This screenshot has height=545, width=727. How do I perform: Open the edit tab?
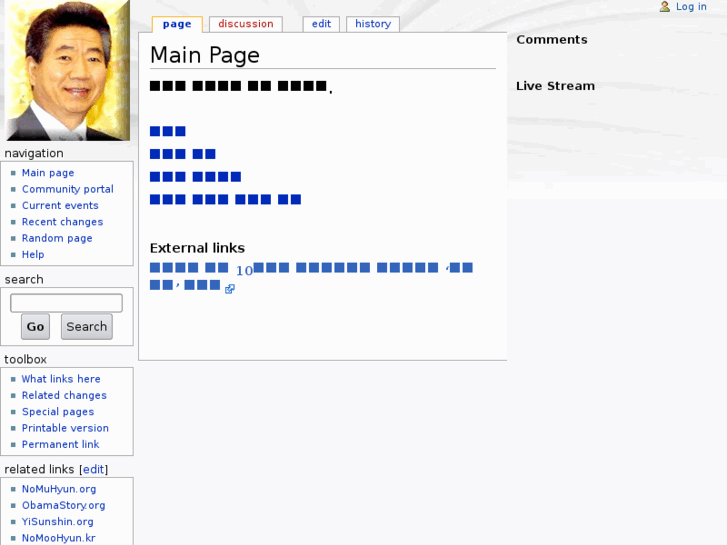321,24
